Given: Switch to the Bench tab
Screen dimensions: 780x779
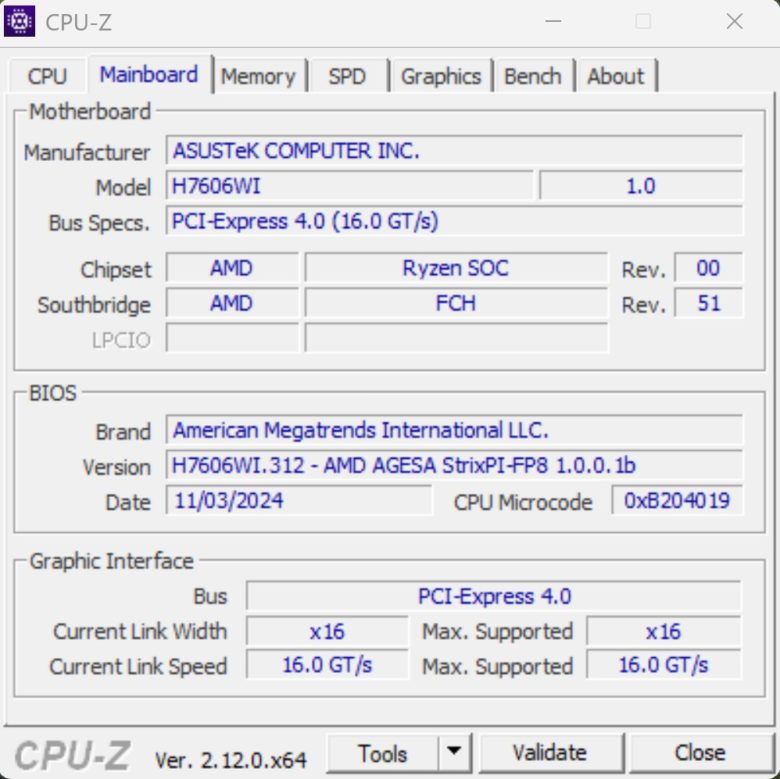Looking at the screenshot, I should (533, 77).
